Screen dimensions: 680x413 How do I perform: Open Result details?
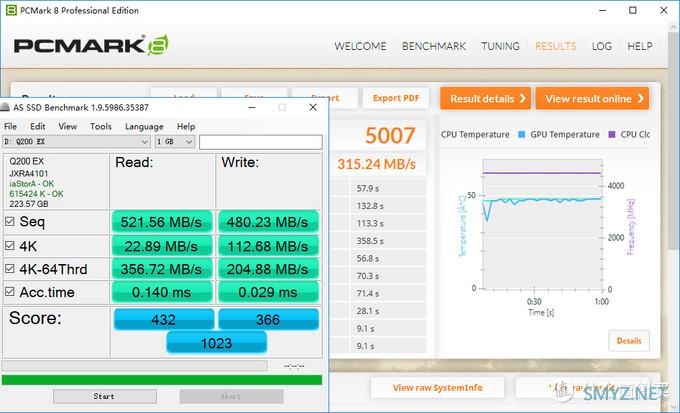pyautogui.click(x=485, y=98)
